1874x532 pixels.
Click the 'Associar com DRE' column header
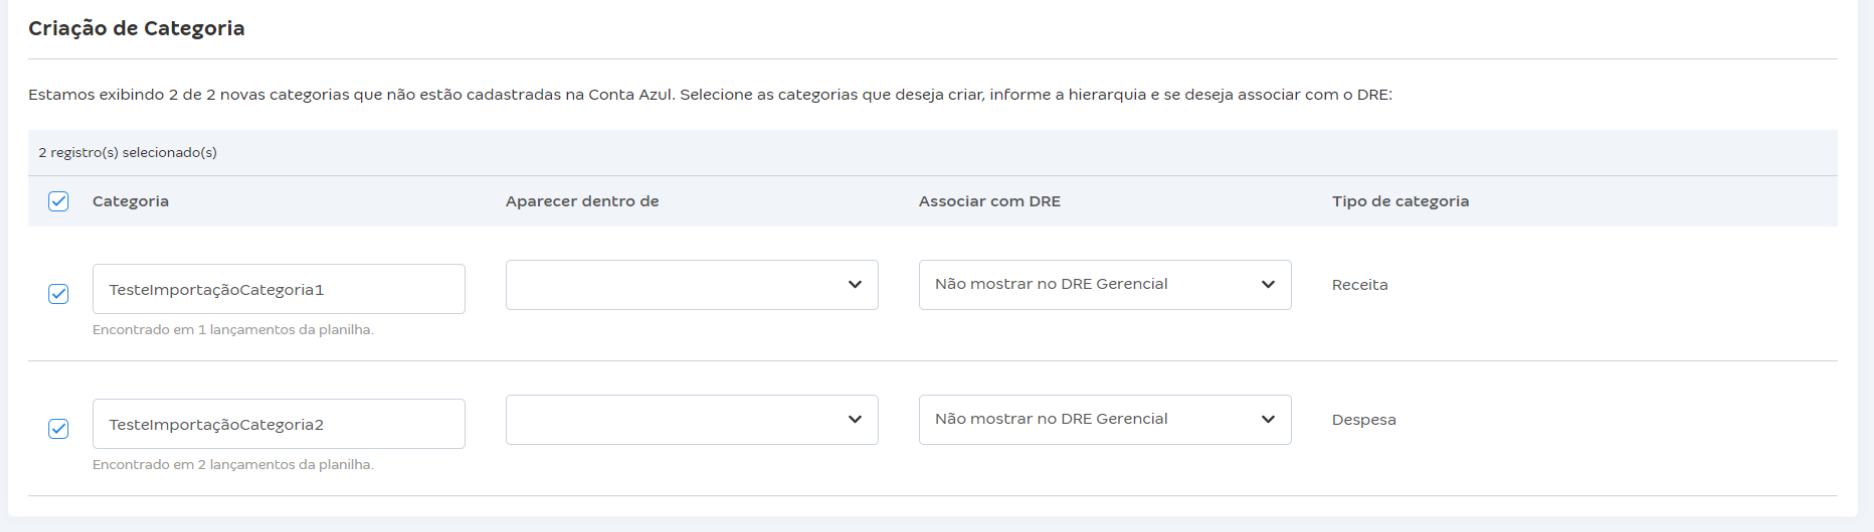point(990,201)
